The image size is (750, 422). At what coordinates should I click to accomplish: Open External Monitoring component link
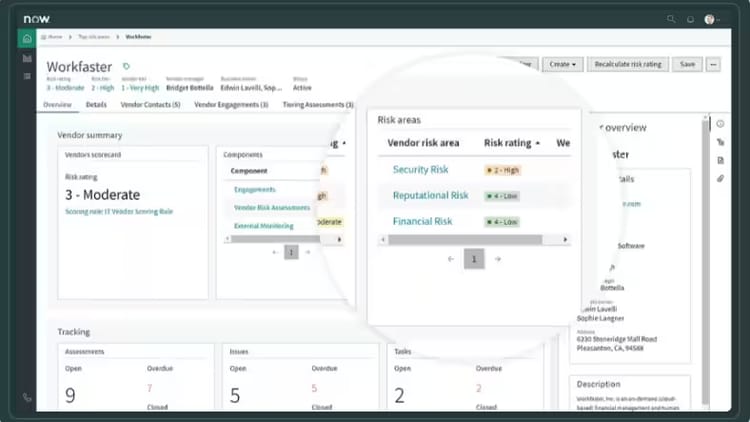[264, 226]
